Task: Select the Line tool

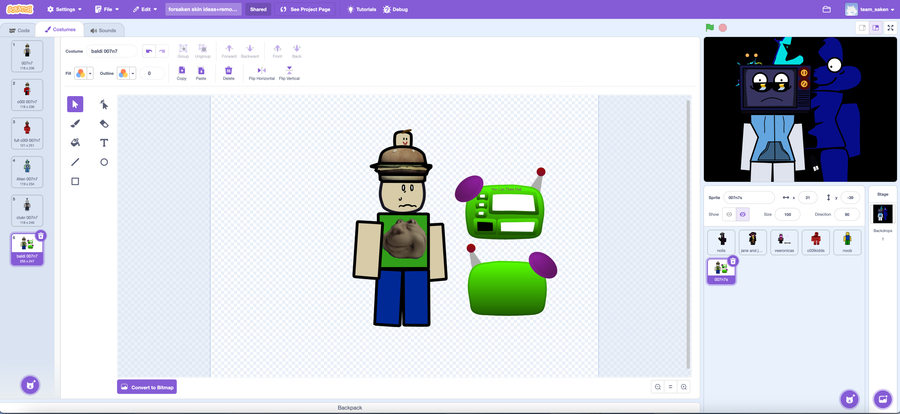Action: (75, 162)
